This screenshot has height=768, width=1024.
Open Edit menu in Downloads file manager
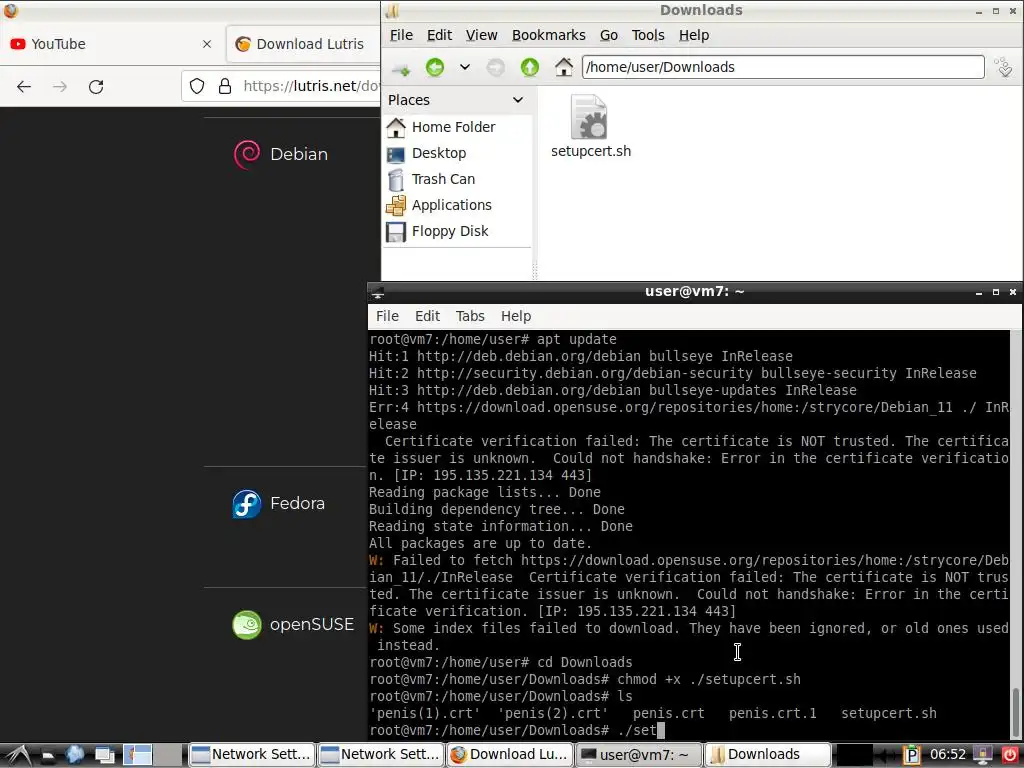[440, 35]
